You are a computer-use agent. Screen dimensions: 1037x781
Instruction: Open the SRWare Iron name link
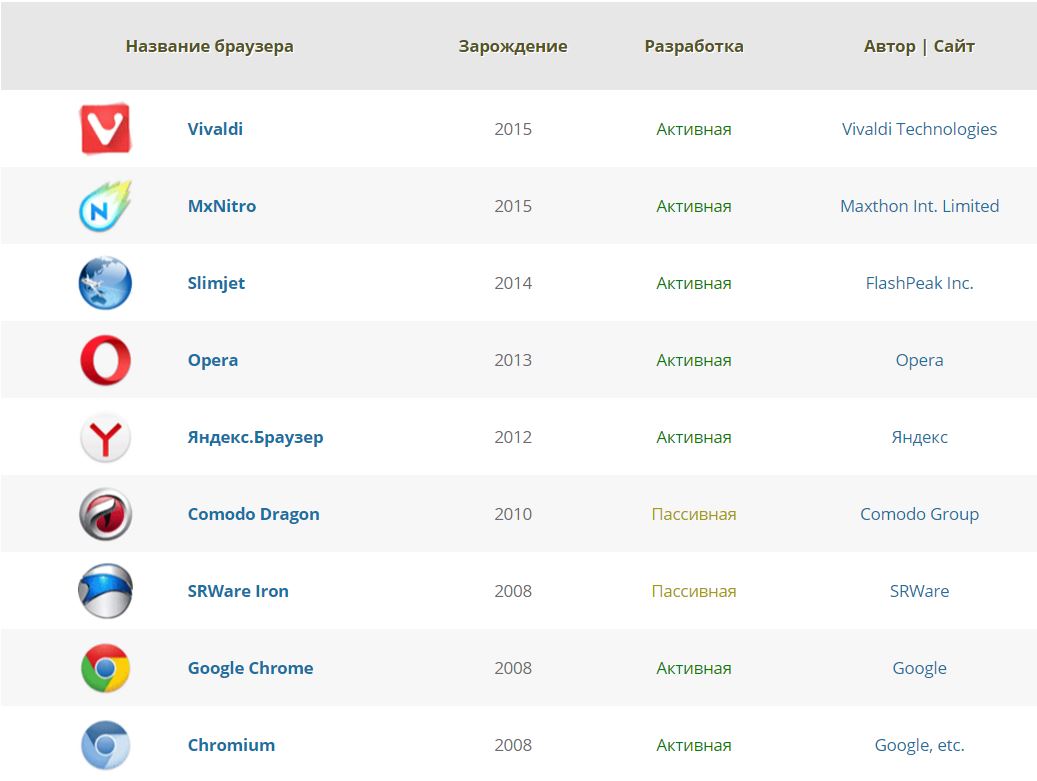coord(237,591)
